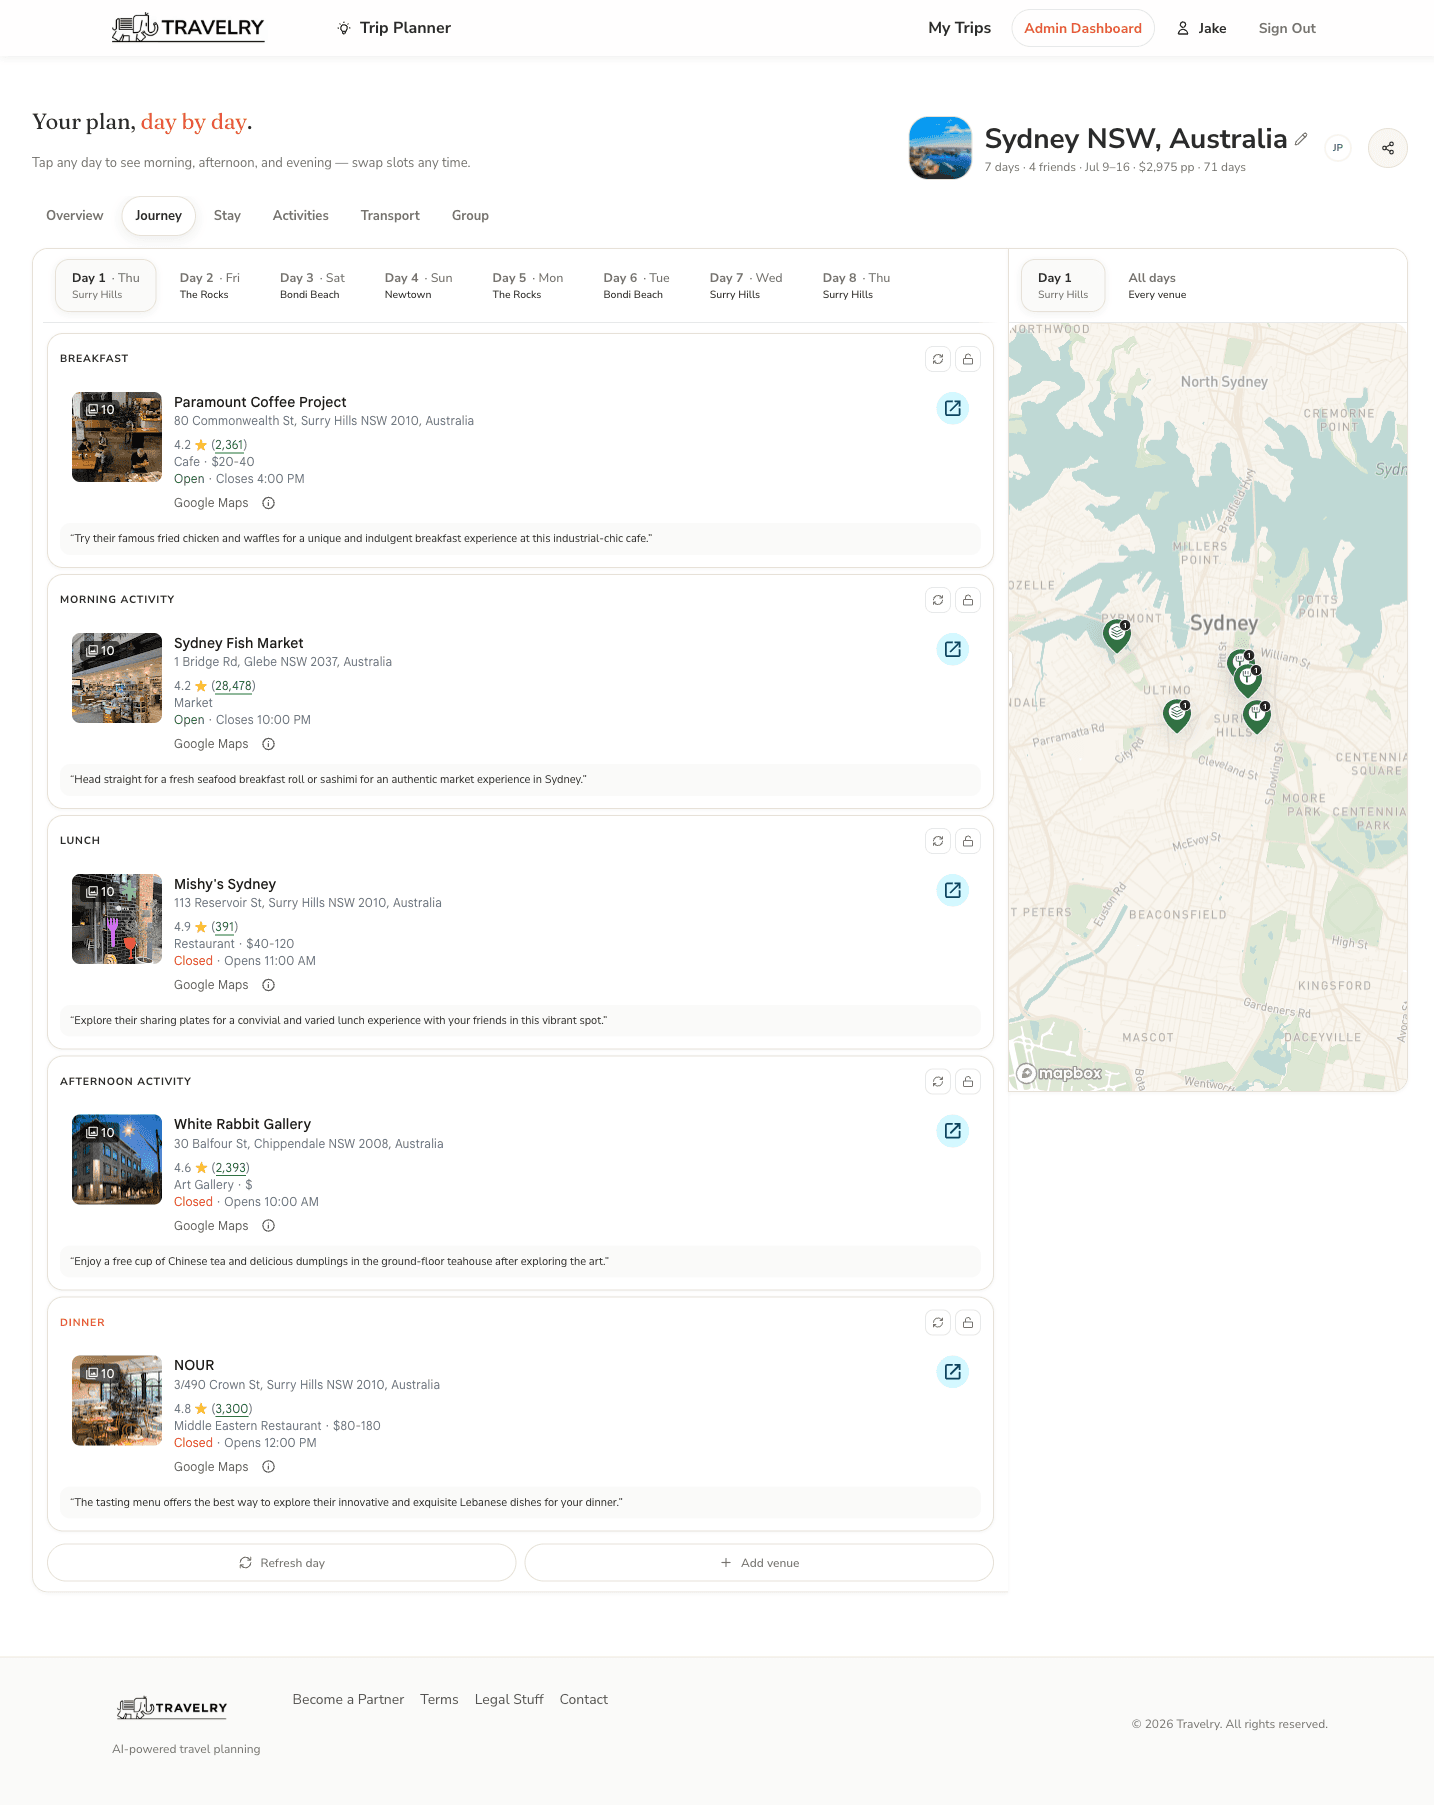
Task: Lock the Morning Activity slot
Action: point(968,600)
